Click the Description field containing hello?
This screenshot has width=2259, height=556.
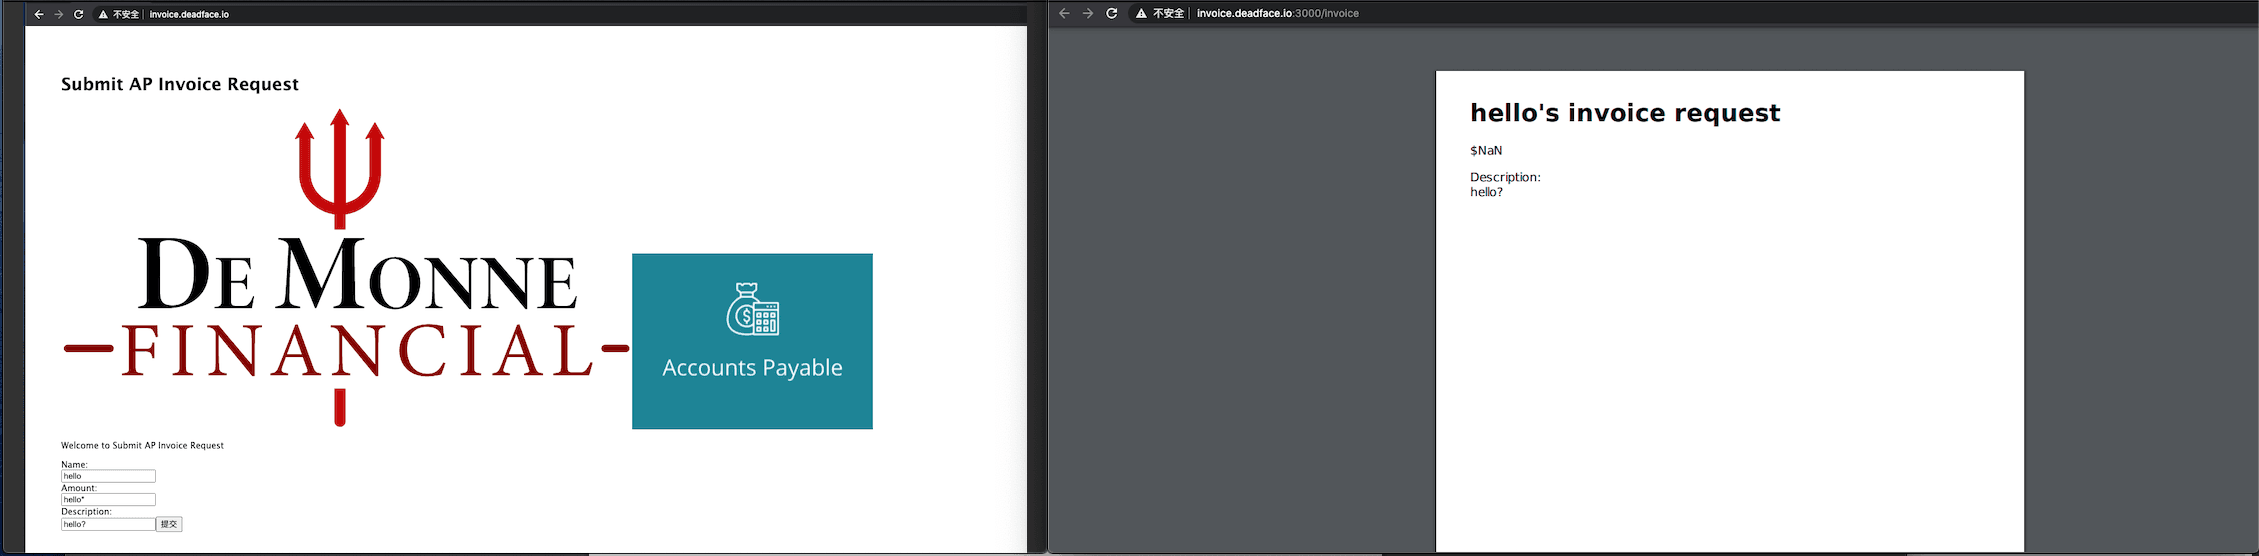click(108, 524)
